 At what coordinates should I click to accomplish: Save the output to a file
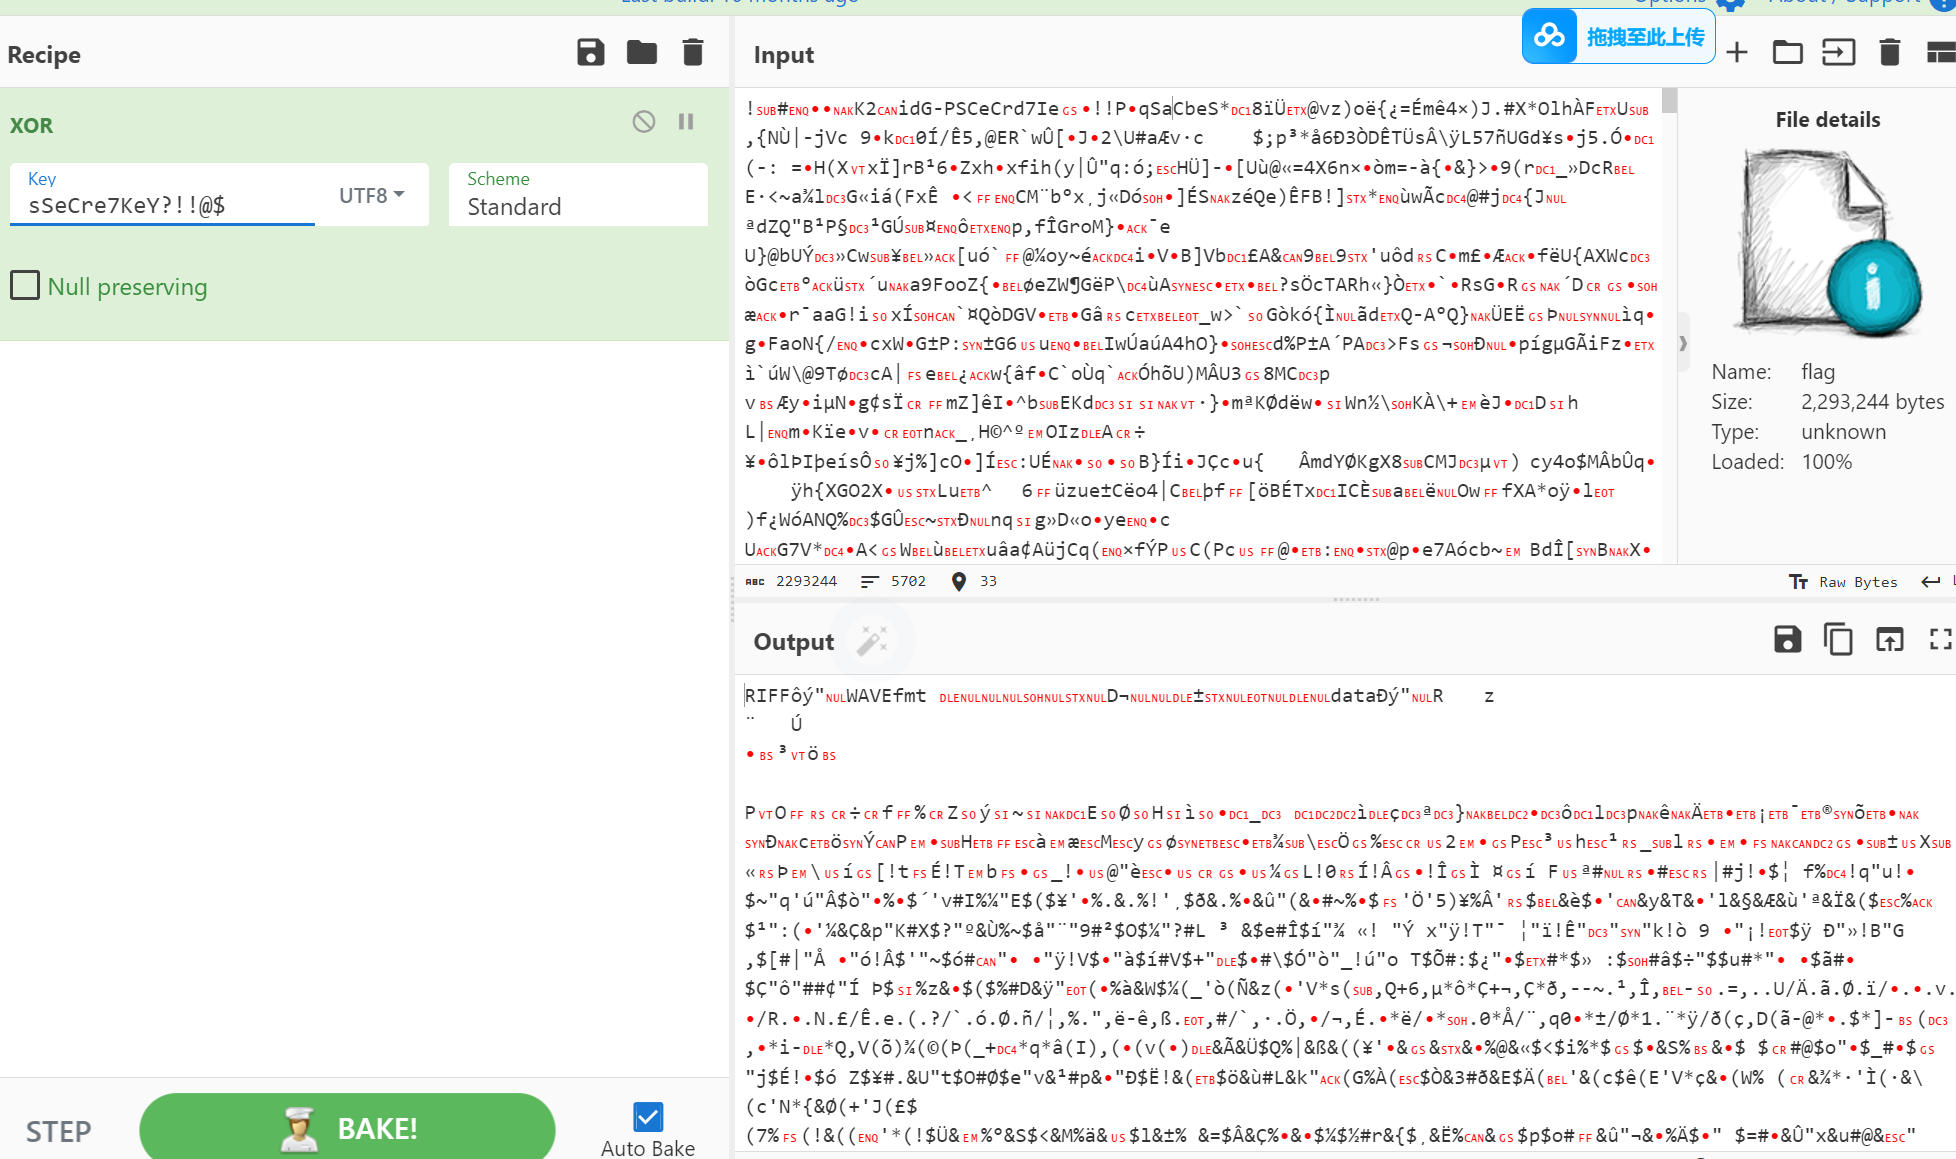(1787, 640)
